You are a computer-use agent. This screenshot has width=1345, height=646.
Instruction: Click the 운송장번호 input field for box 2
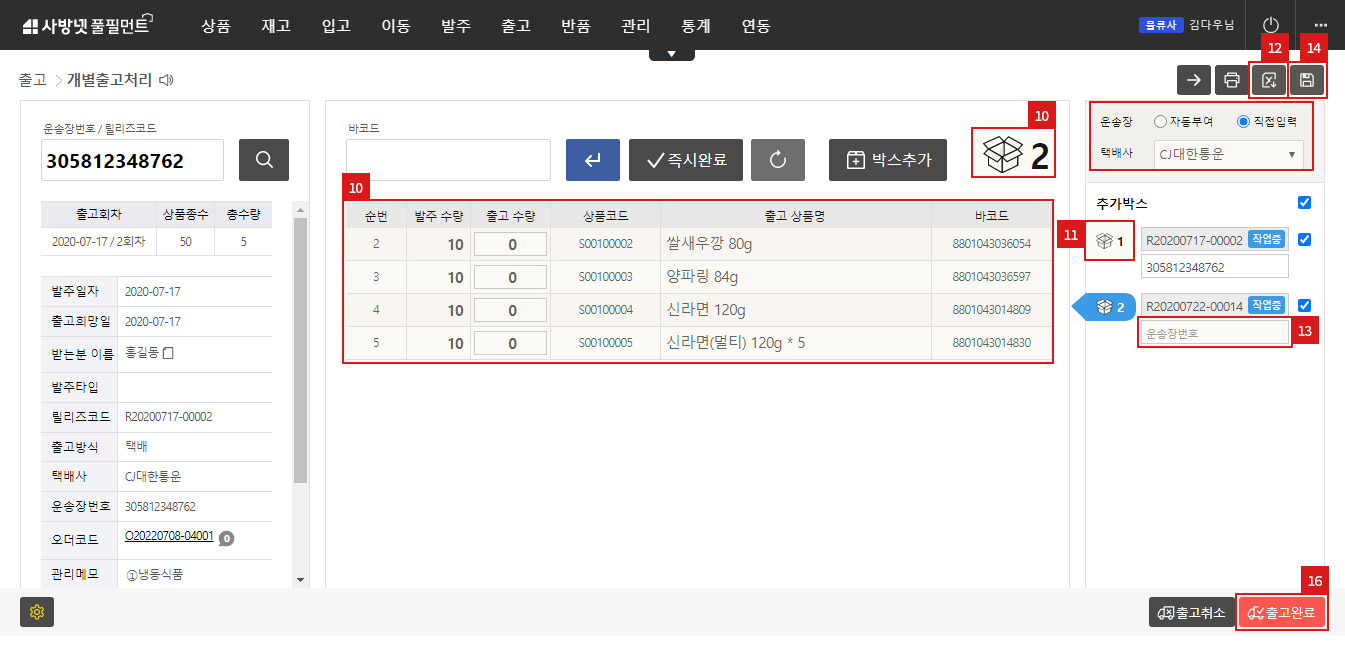(1213, 331)
